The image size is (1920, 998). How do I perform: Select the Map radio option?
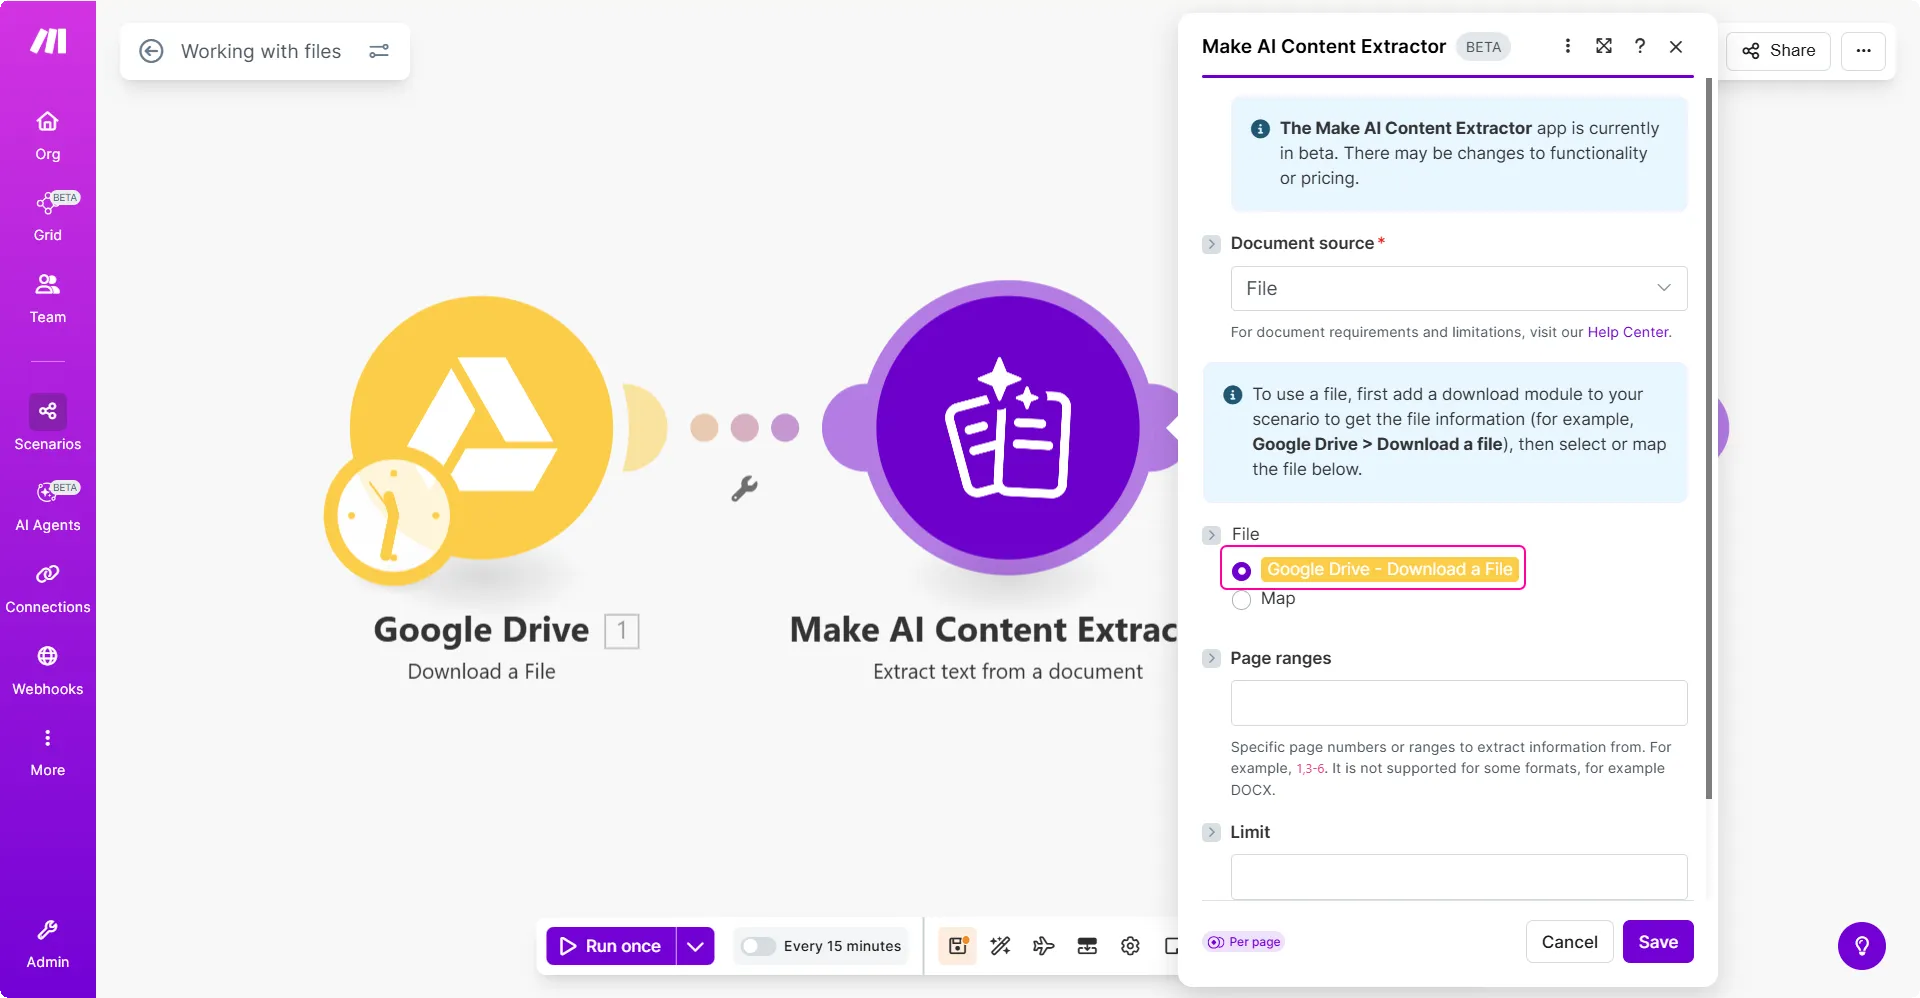pyautogui.click(x=1242, y=600)
